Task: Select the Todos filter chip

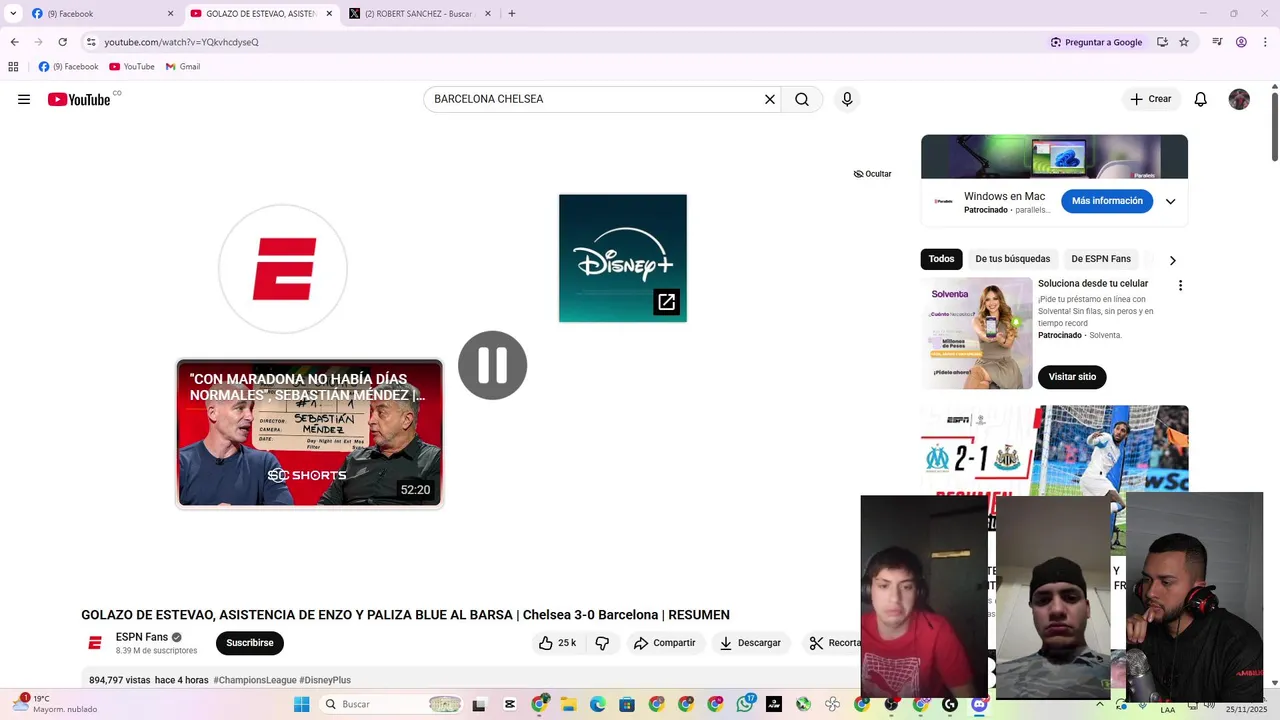Action: click(x=941, y=259)
